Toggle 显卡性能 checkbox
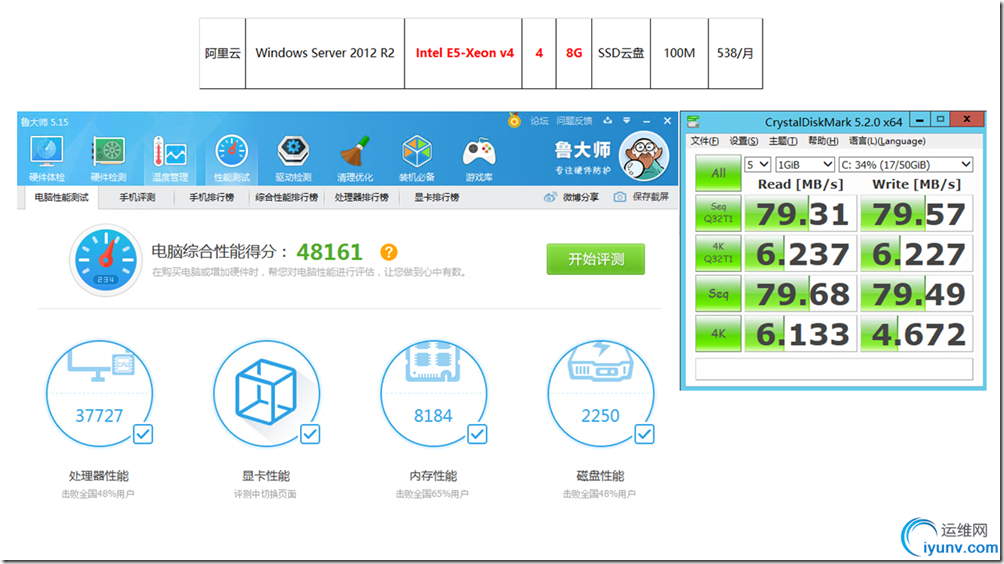Screen dimensions: 1004x564 (310, 434)
